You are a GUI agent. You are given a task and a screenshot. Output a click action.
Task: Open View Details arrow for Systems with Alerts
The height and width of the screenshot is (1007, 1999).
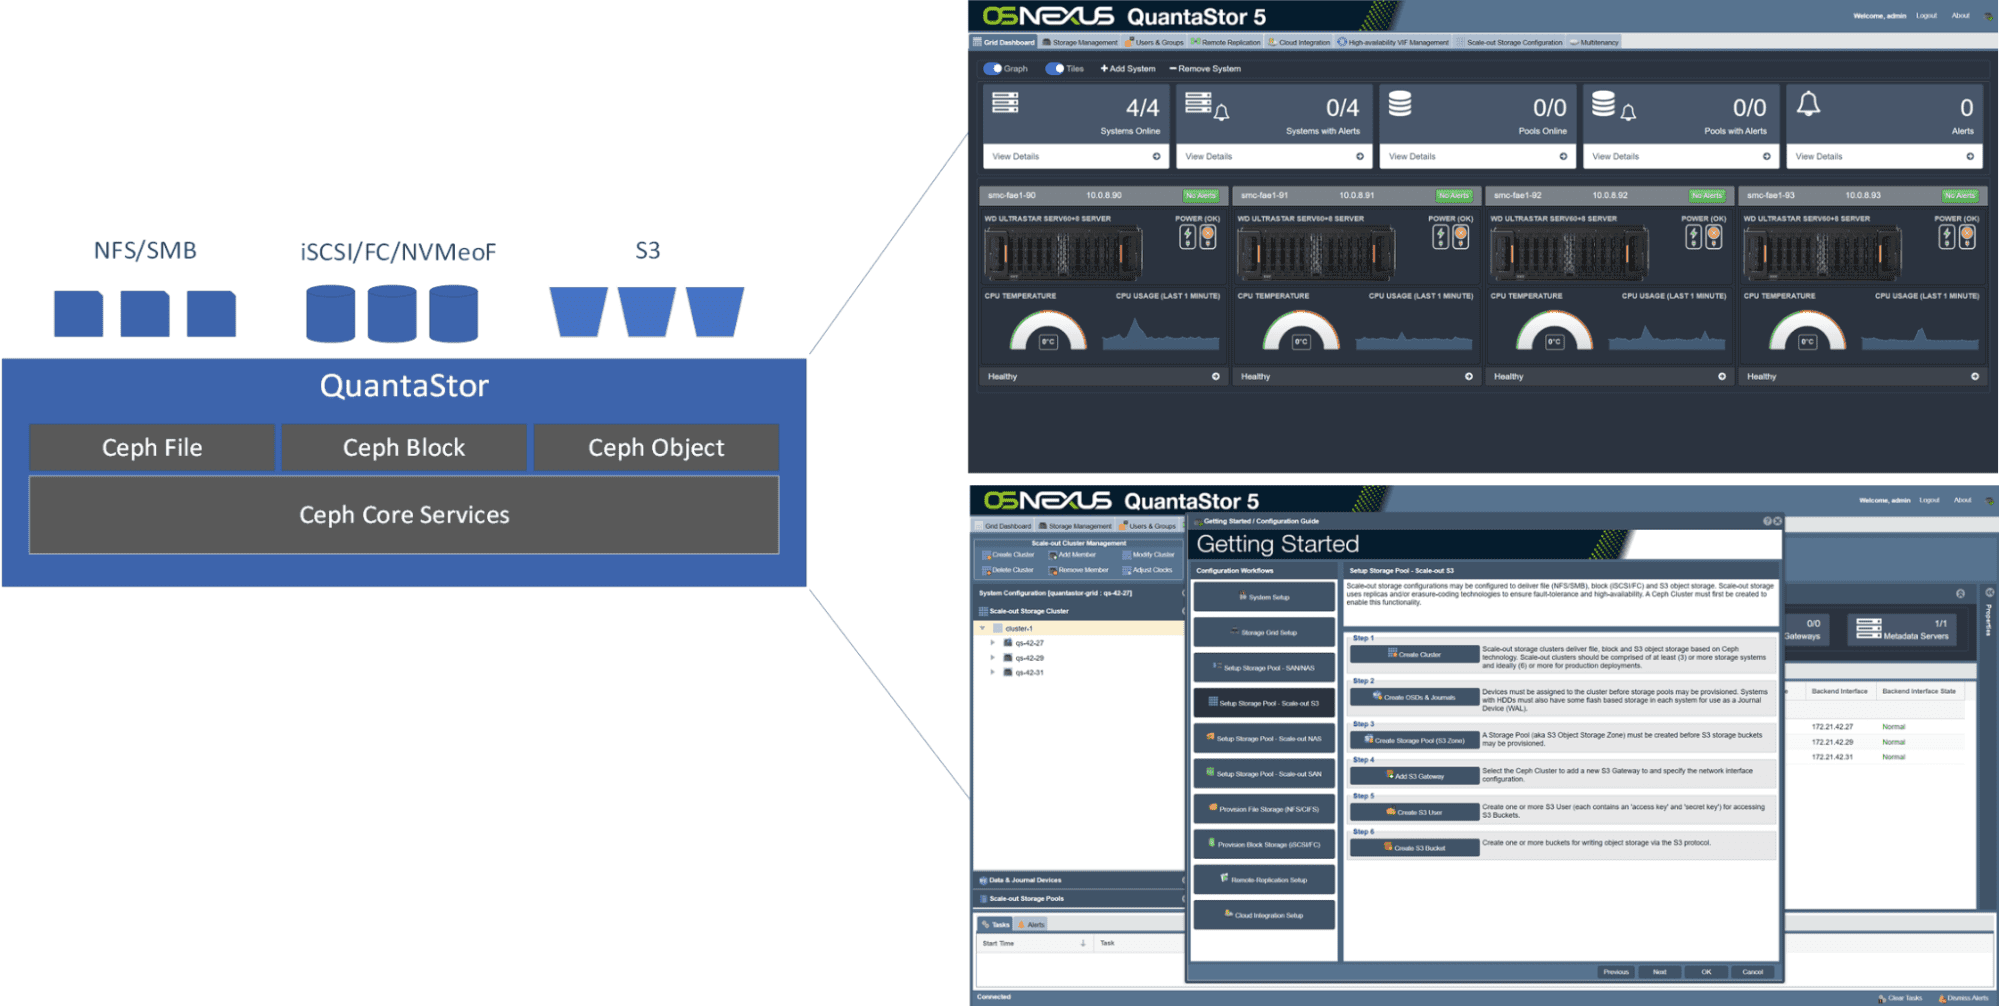point(1360,156)
